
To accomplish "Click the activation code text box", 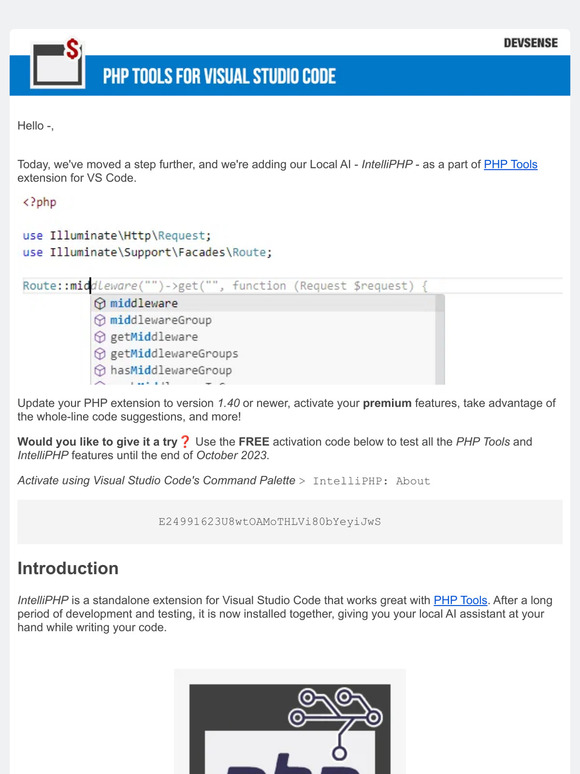I will point(290,522).
